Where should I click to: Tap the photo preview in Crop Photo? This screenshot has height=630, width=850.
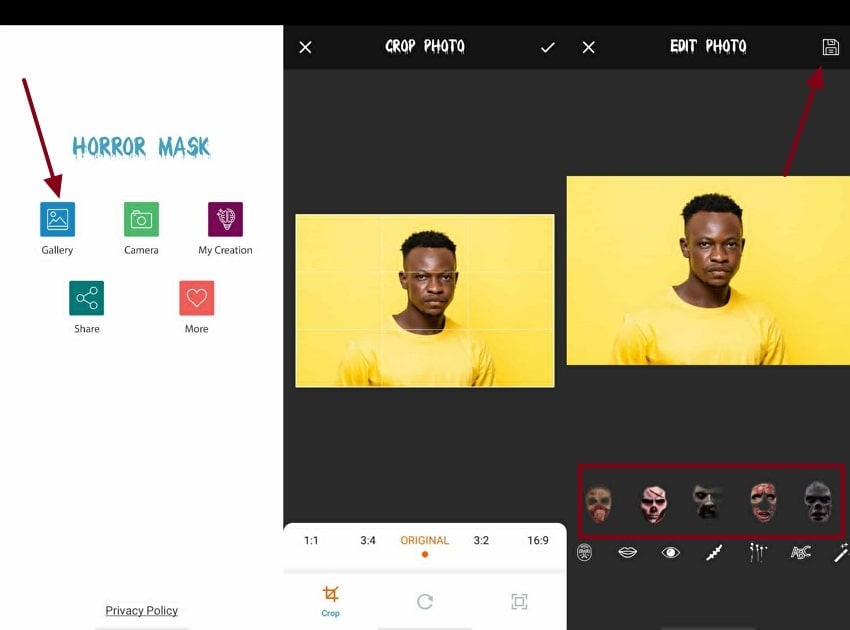tap(425, 301)
